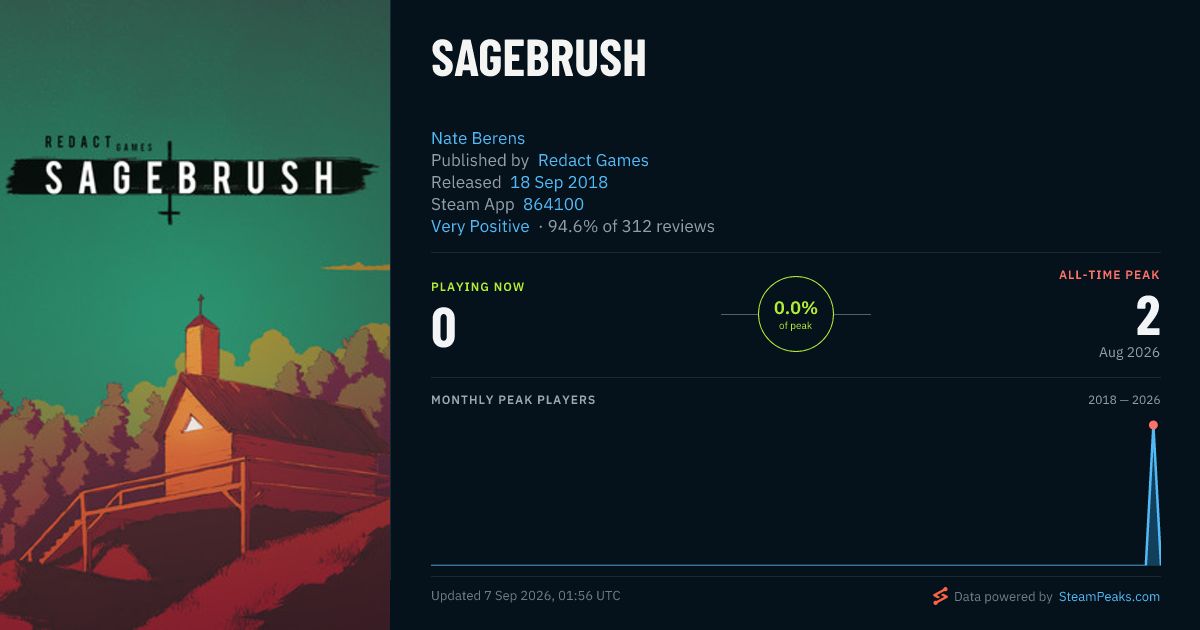Open developer Nate Berens link
1200x630 pixels.
pyautogui.click(x=478, y=138)
